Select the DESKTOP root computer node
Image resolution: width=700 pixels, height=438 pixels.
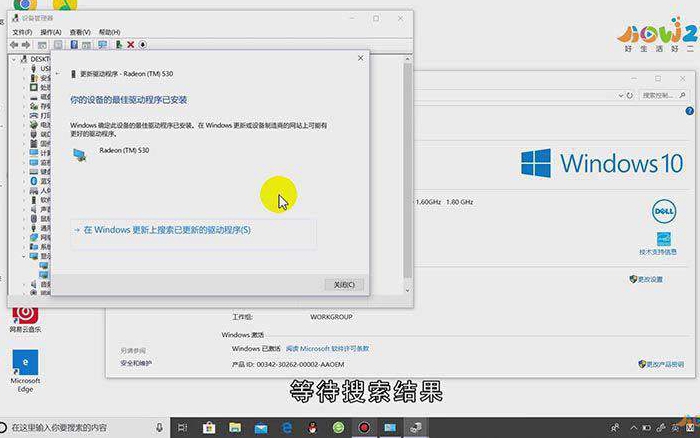[x=35, y=59]
